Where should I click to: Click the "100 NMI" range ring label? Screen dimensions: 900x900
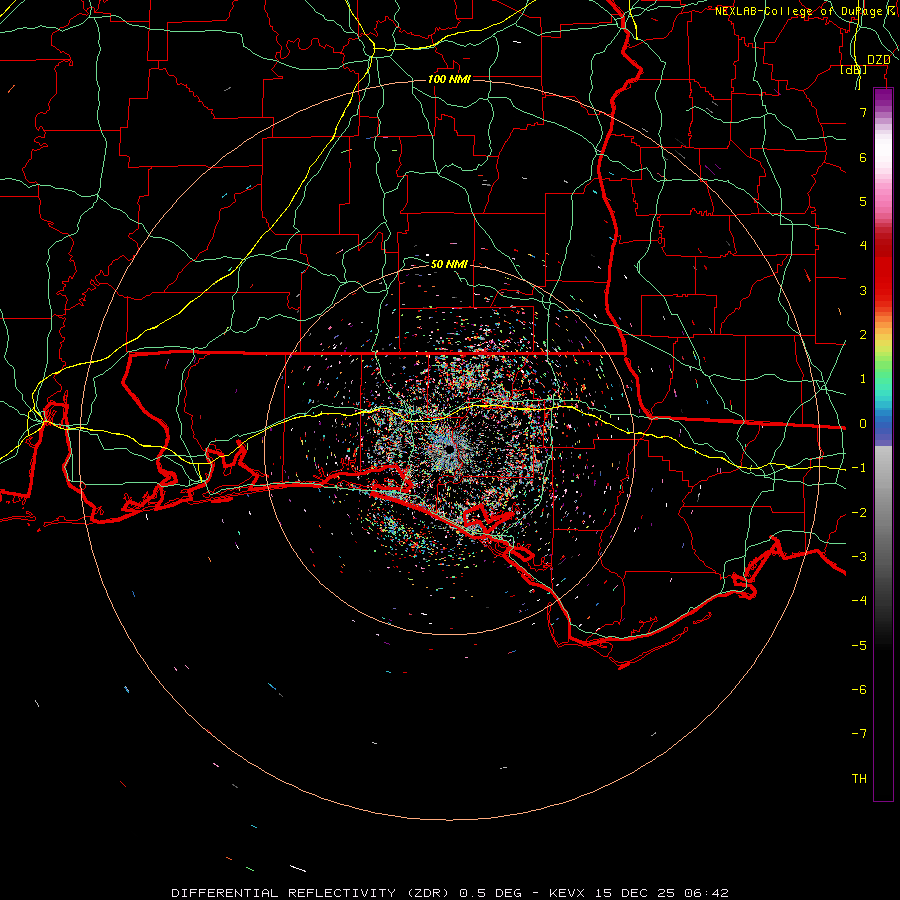pos(449,79)
